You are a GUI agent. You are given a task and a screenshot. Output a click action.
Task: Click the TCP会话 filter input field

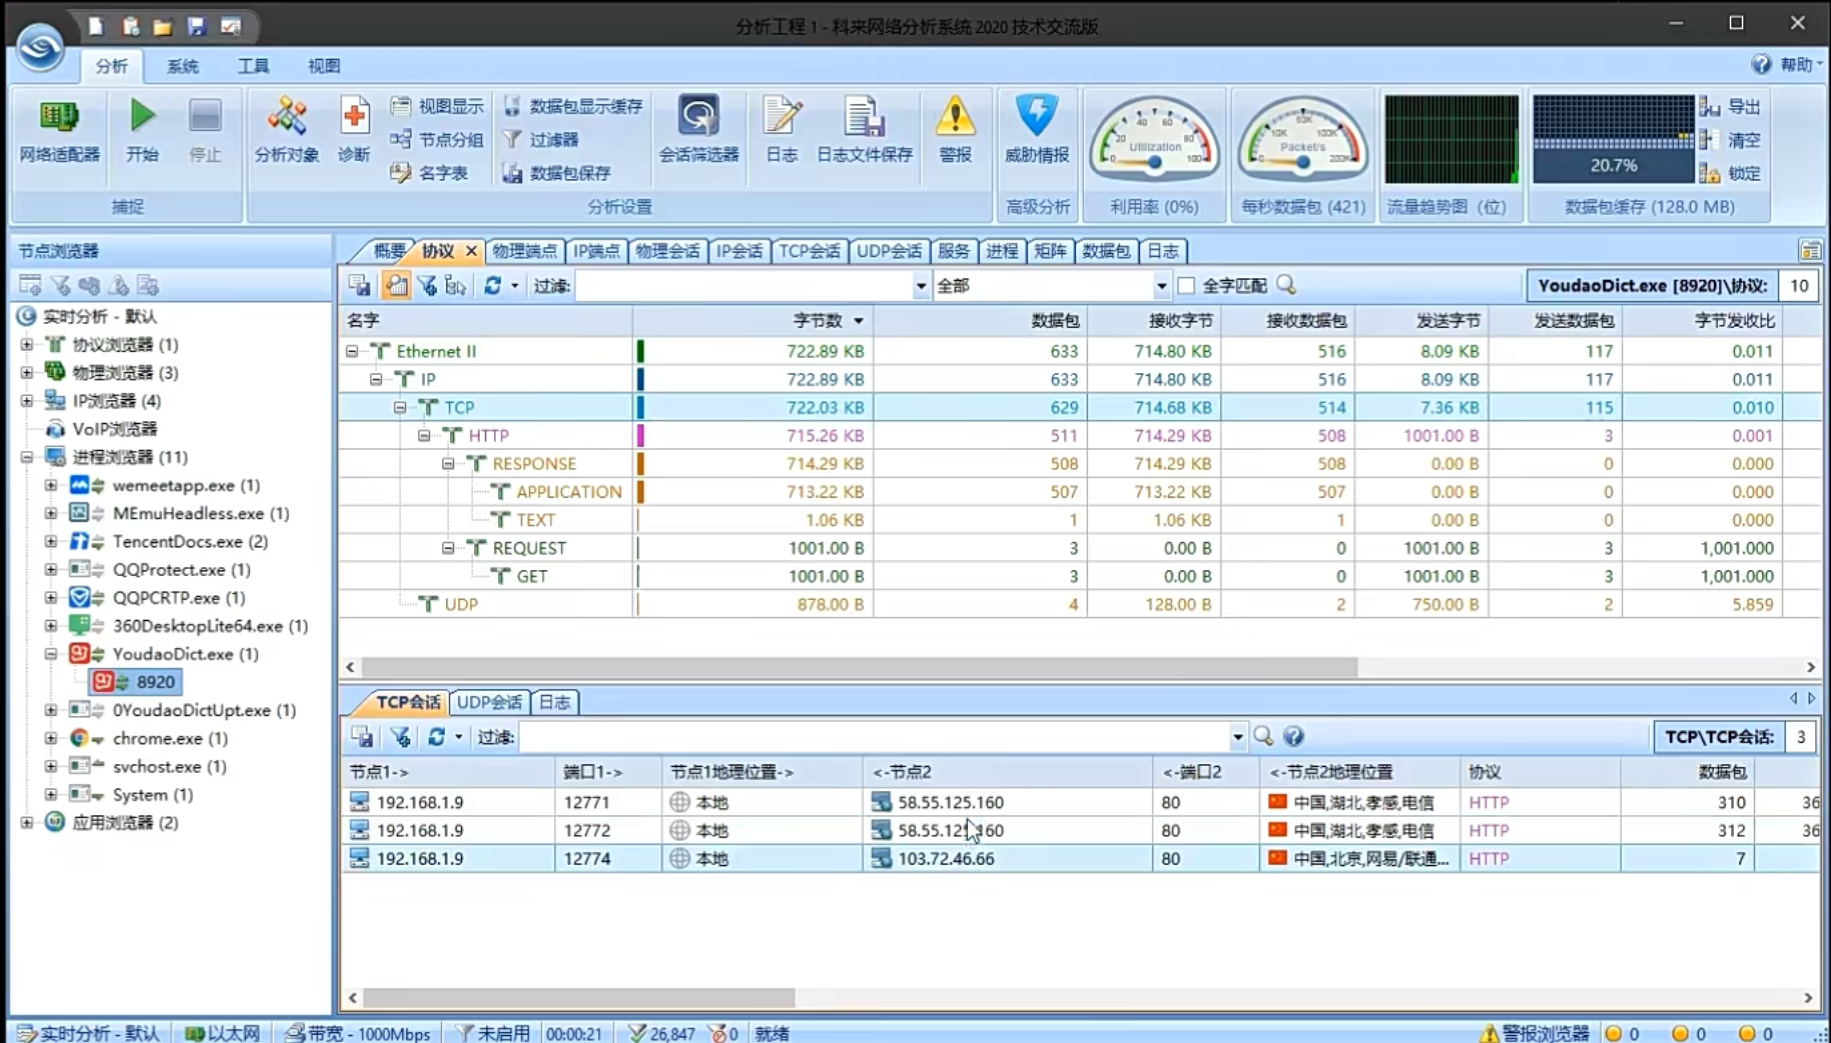(874, 737)
